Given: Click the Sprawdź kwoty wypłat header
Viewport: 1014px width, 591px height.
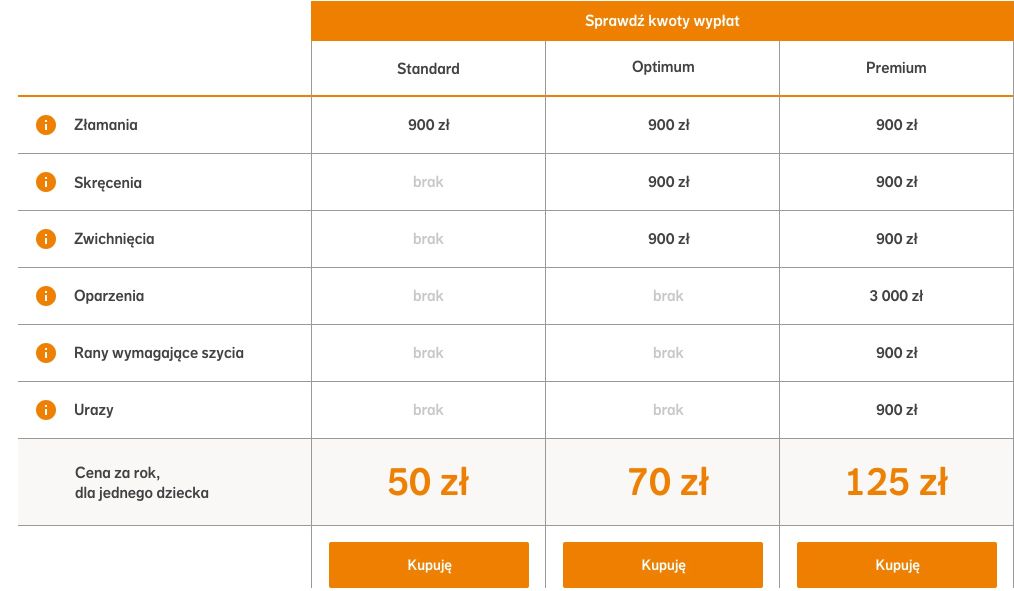Looking at the screenshot, I should [662, 21].
